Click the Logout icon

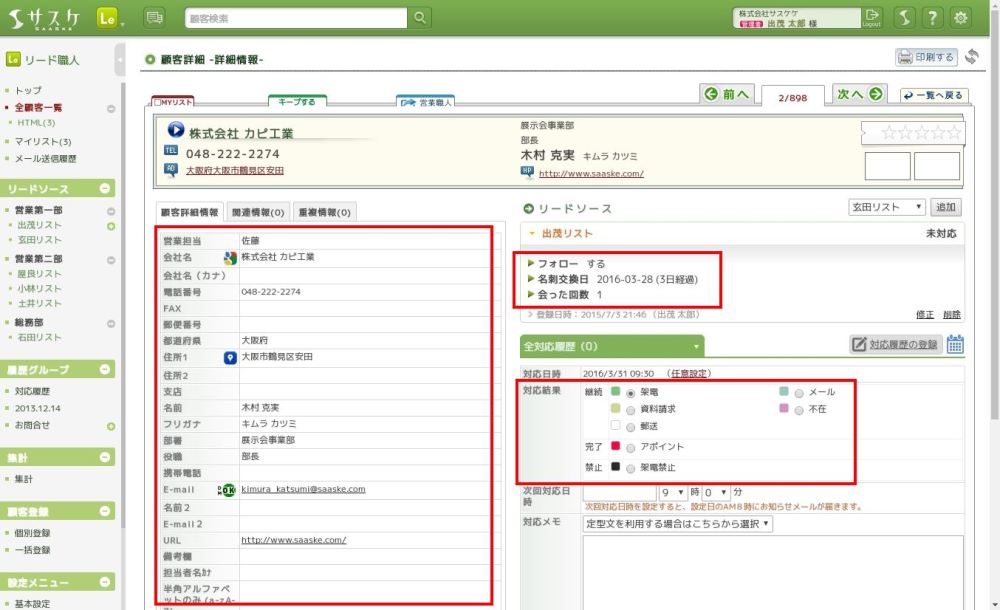click(x=872, y=17)
